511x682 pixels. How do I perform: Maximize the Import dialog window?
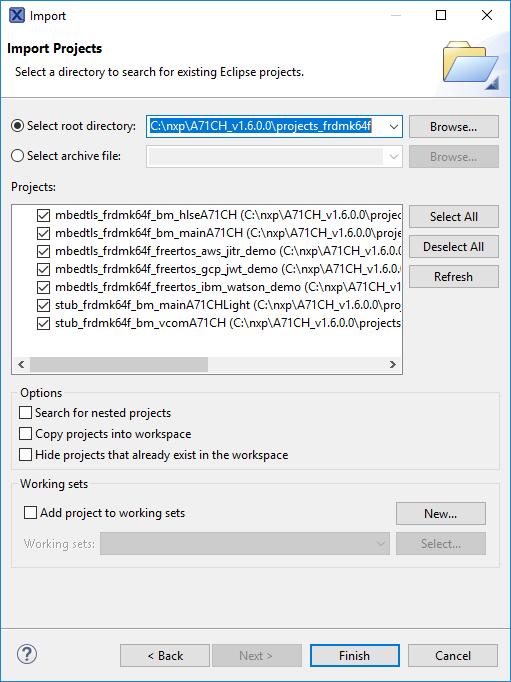point(441,15)
